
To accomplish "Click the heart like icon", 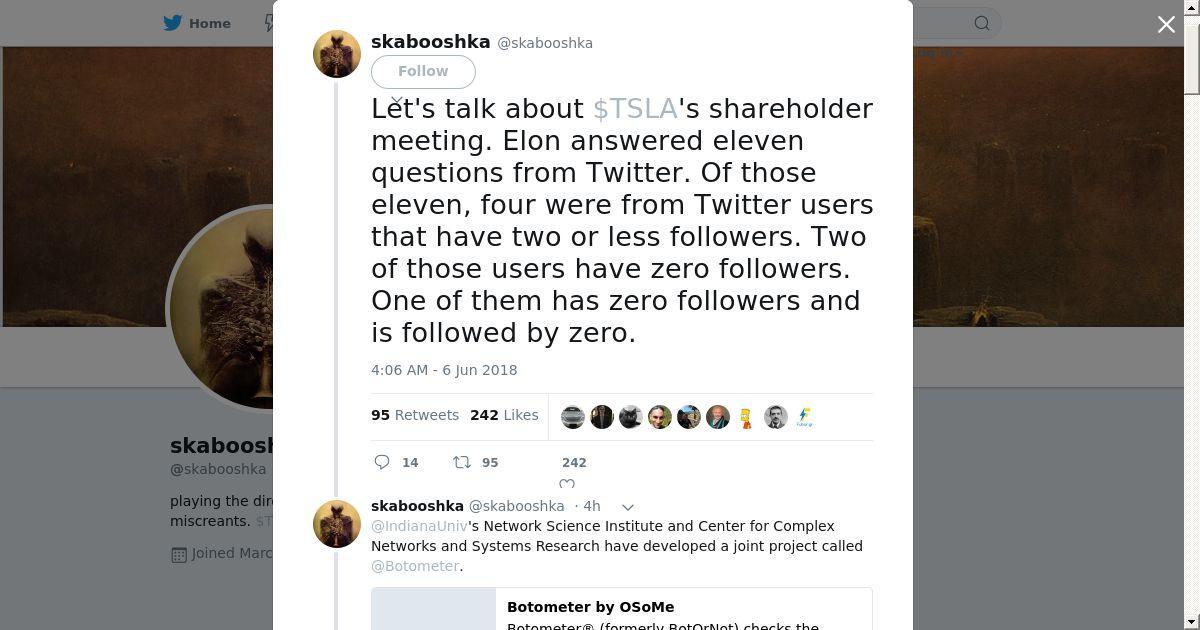I will [x=567, y=484].
